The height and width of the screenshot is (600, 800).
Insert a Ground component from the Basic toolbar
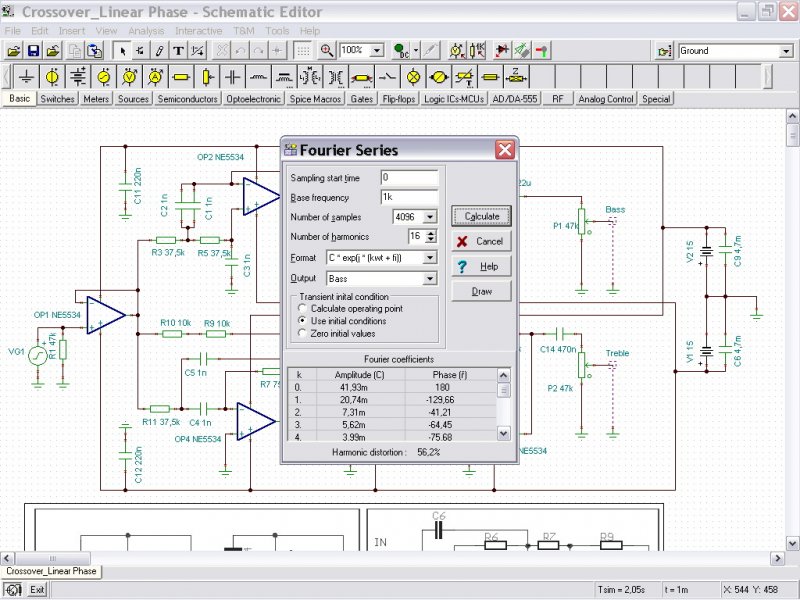tap(26, 77)
